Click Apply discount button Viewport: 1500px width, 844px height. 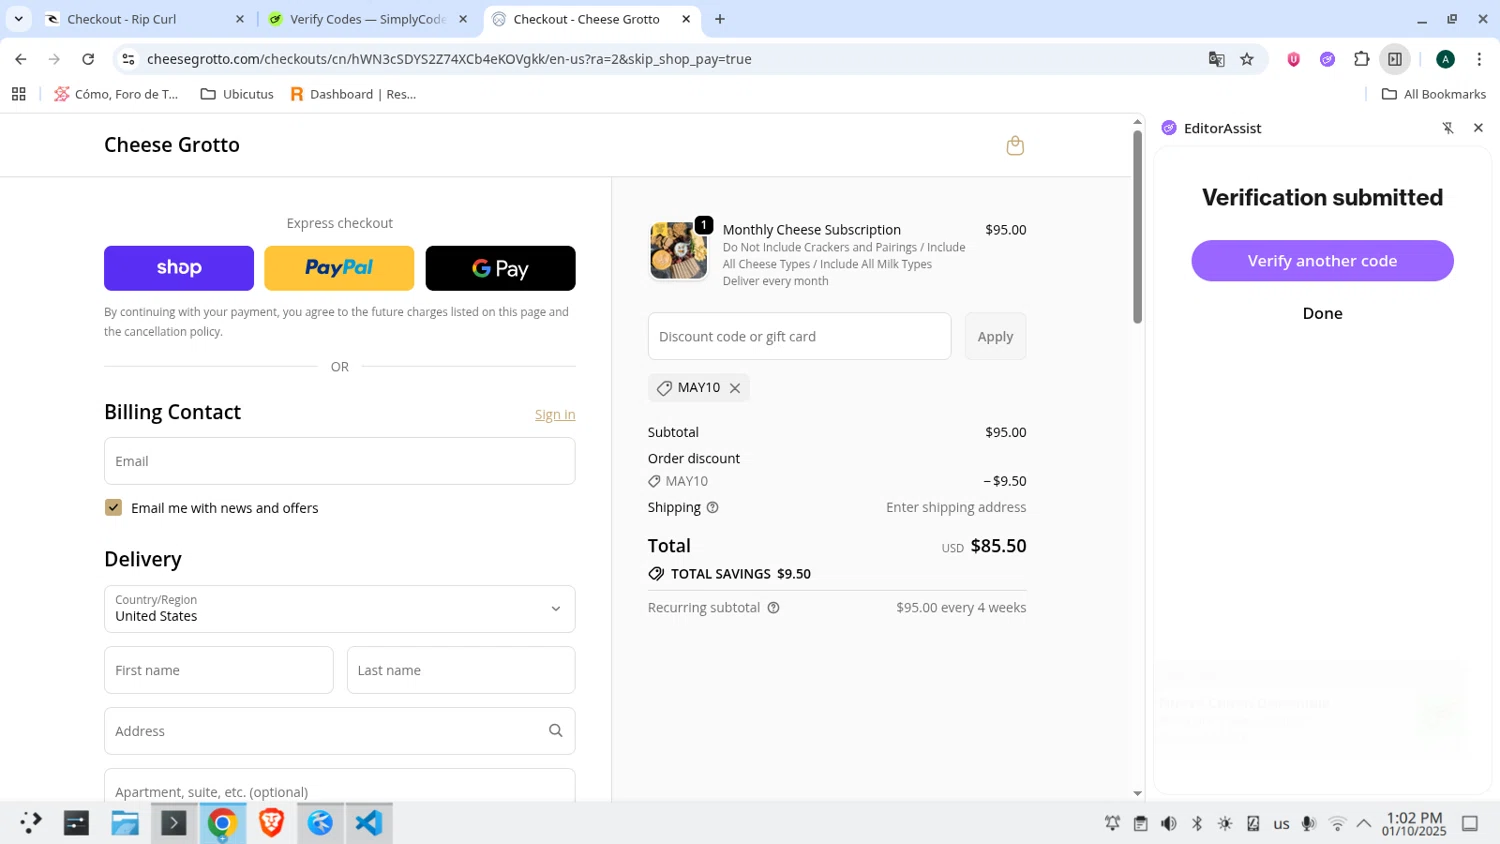995,336
